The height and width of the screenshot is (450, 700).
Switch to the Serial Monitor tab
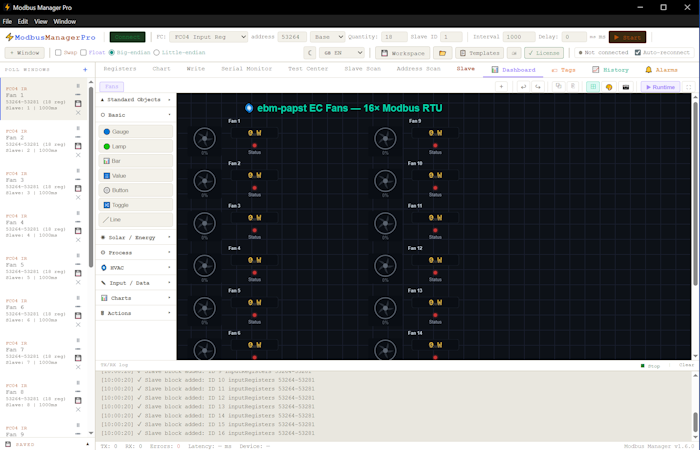coord(246,69)
